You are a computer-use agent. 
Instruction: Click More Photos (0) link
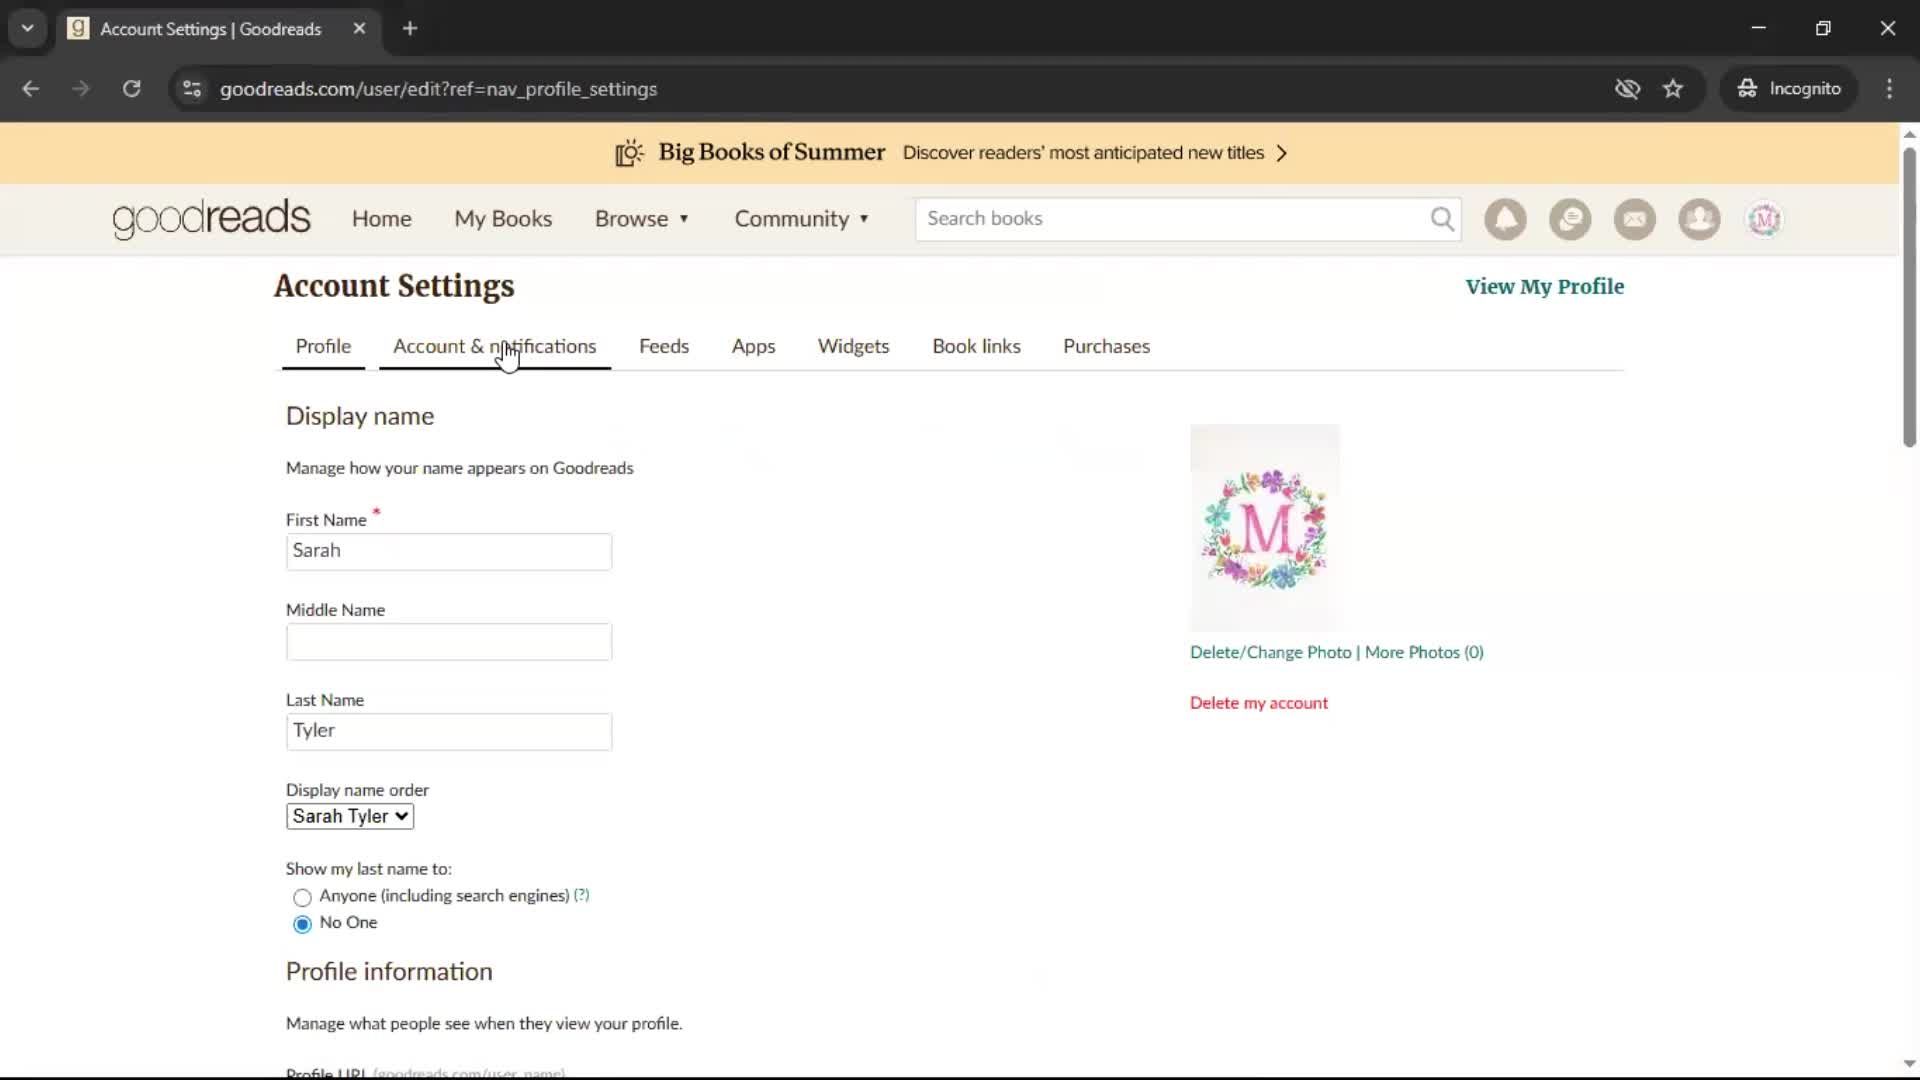point(1424,652)
